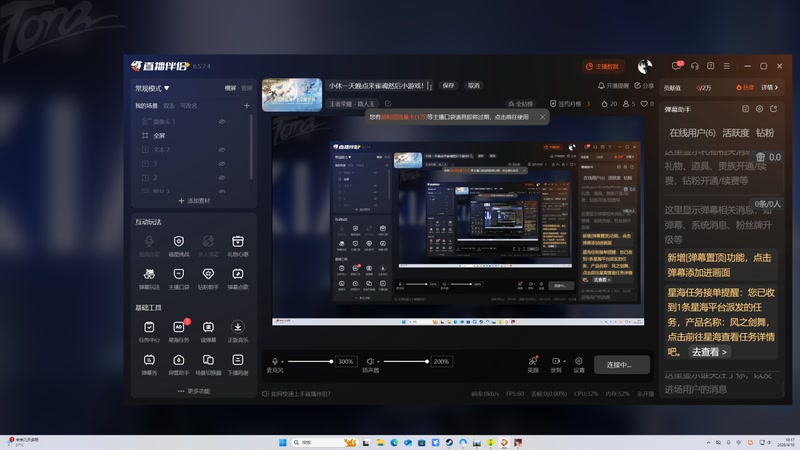Screen dimensions: 800x450
Task: Open the 正版音乐 music download tool
Action: (238, 332)
